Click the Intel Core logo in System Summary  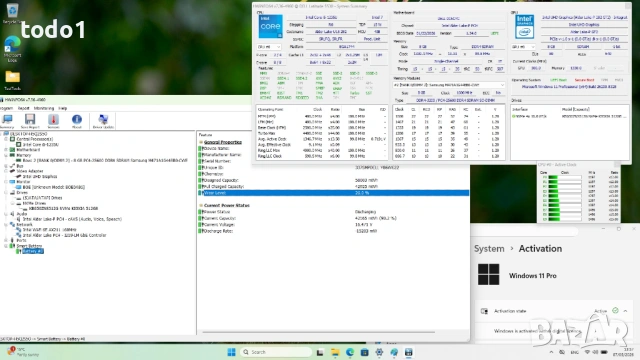(x=270, y=27)
